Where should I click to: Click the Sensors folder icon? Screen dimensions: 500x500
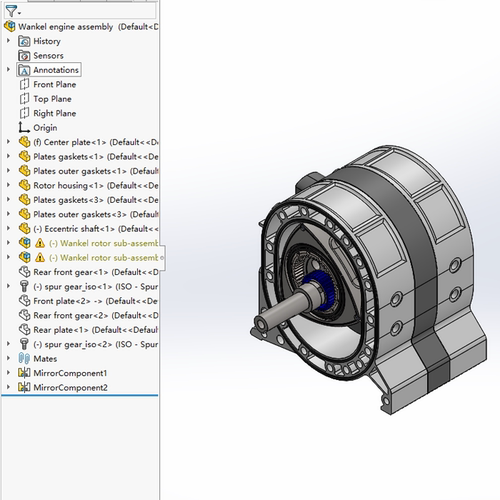(24, 55)
